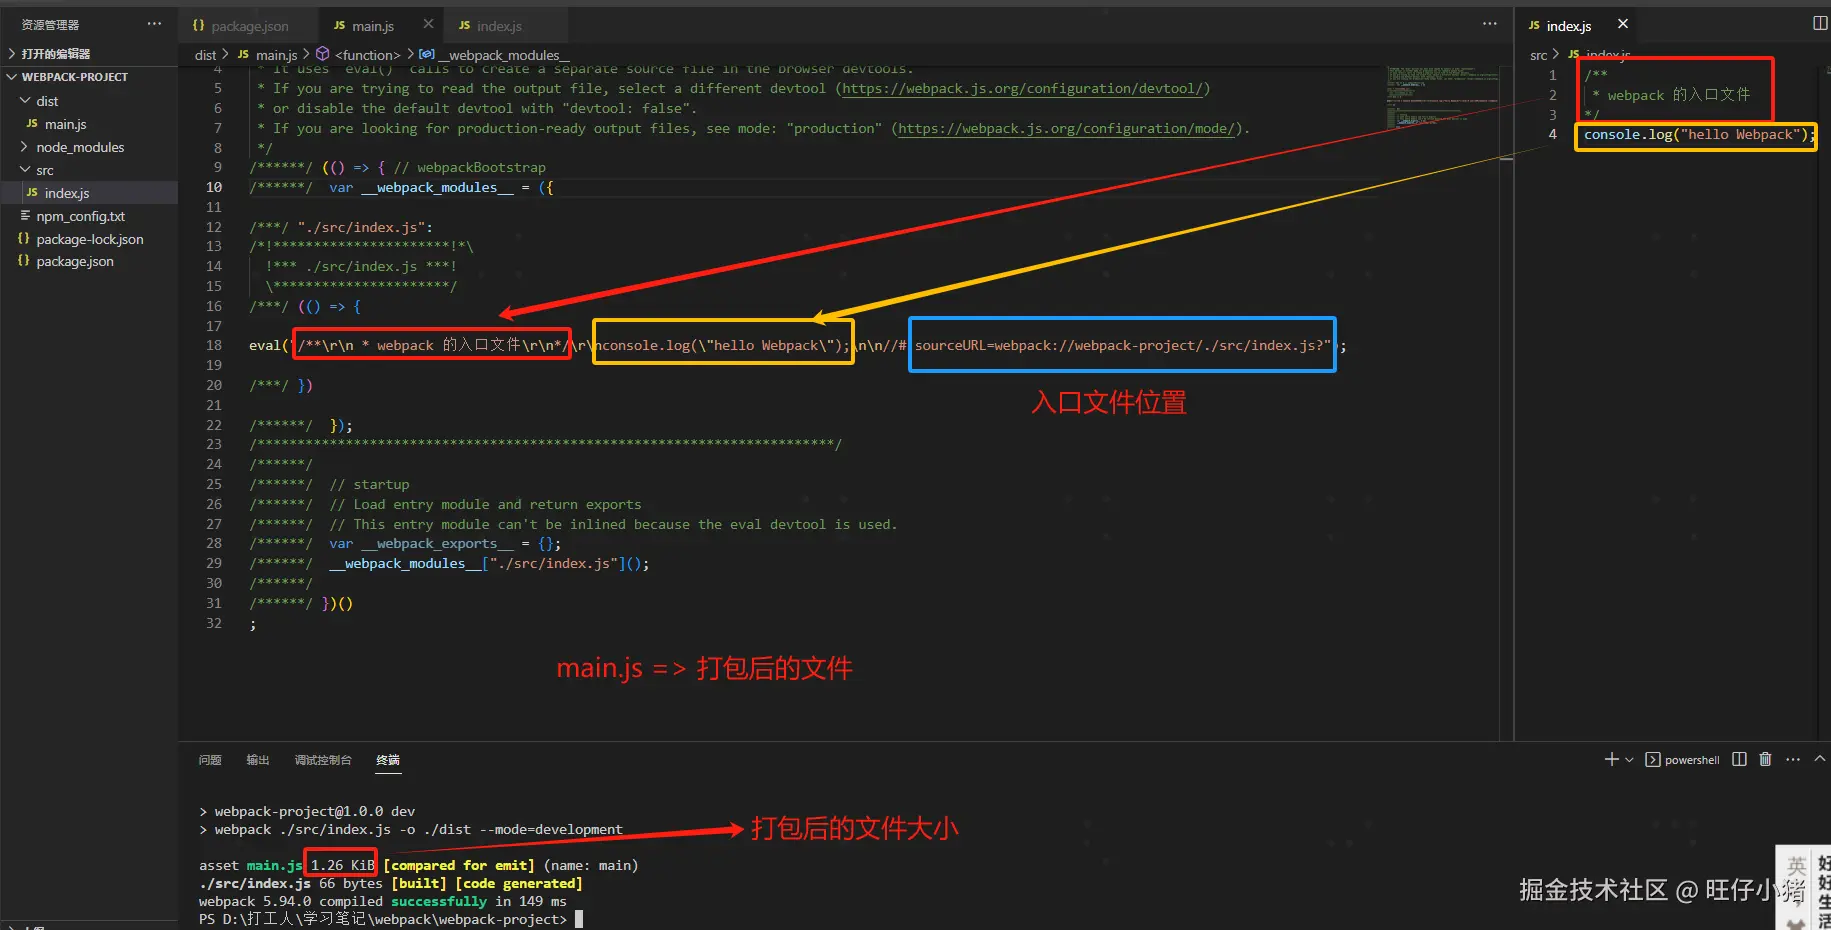Click split editor layout icon at top right
The width and height of the screenshot is (1831, 930).
coord(1820,23)
